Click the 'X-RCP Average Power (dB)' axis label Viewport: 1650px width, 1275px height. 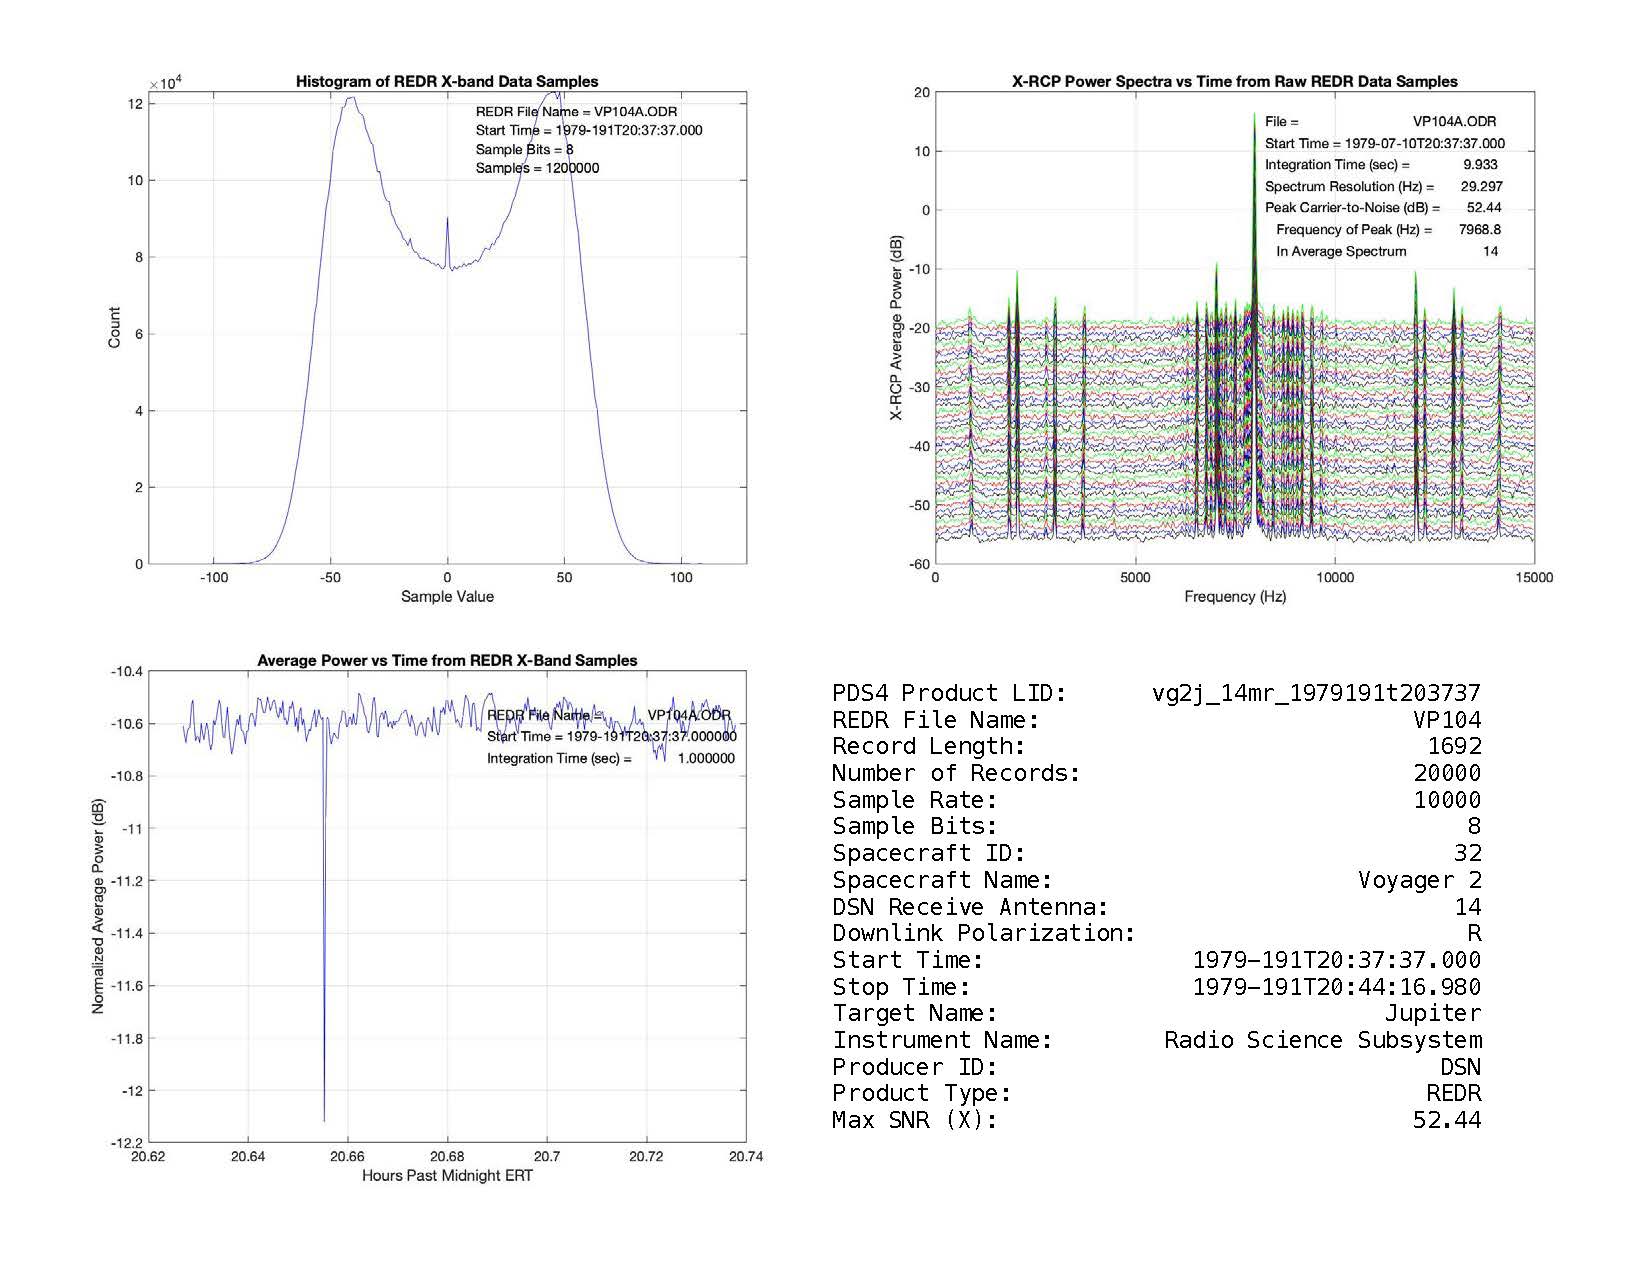[x=897, y=328]
